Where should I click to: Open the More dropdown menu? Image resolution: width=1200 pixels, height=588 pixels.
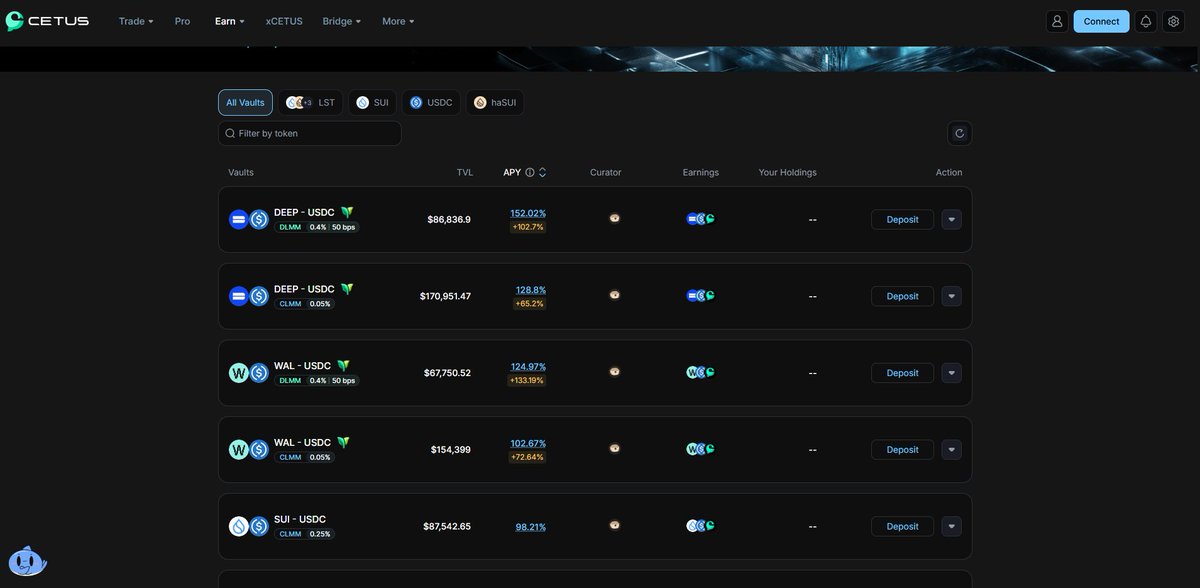[x=398, y=21]
